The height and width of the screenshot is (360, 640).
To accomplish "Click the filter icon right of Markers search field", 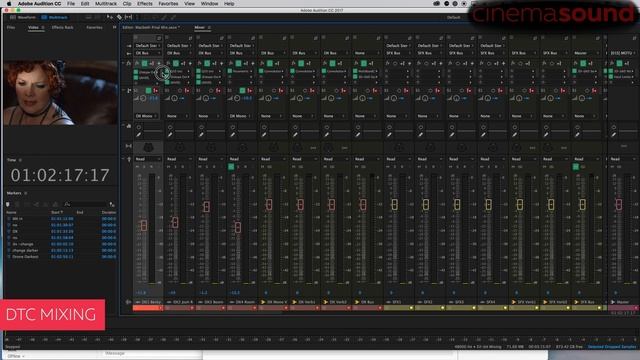I will (x=112, y=204).
